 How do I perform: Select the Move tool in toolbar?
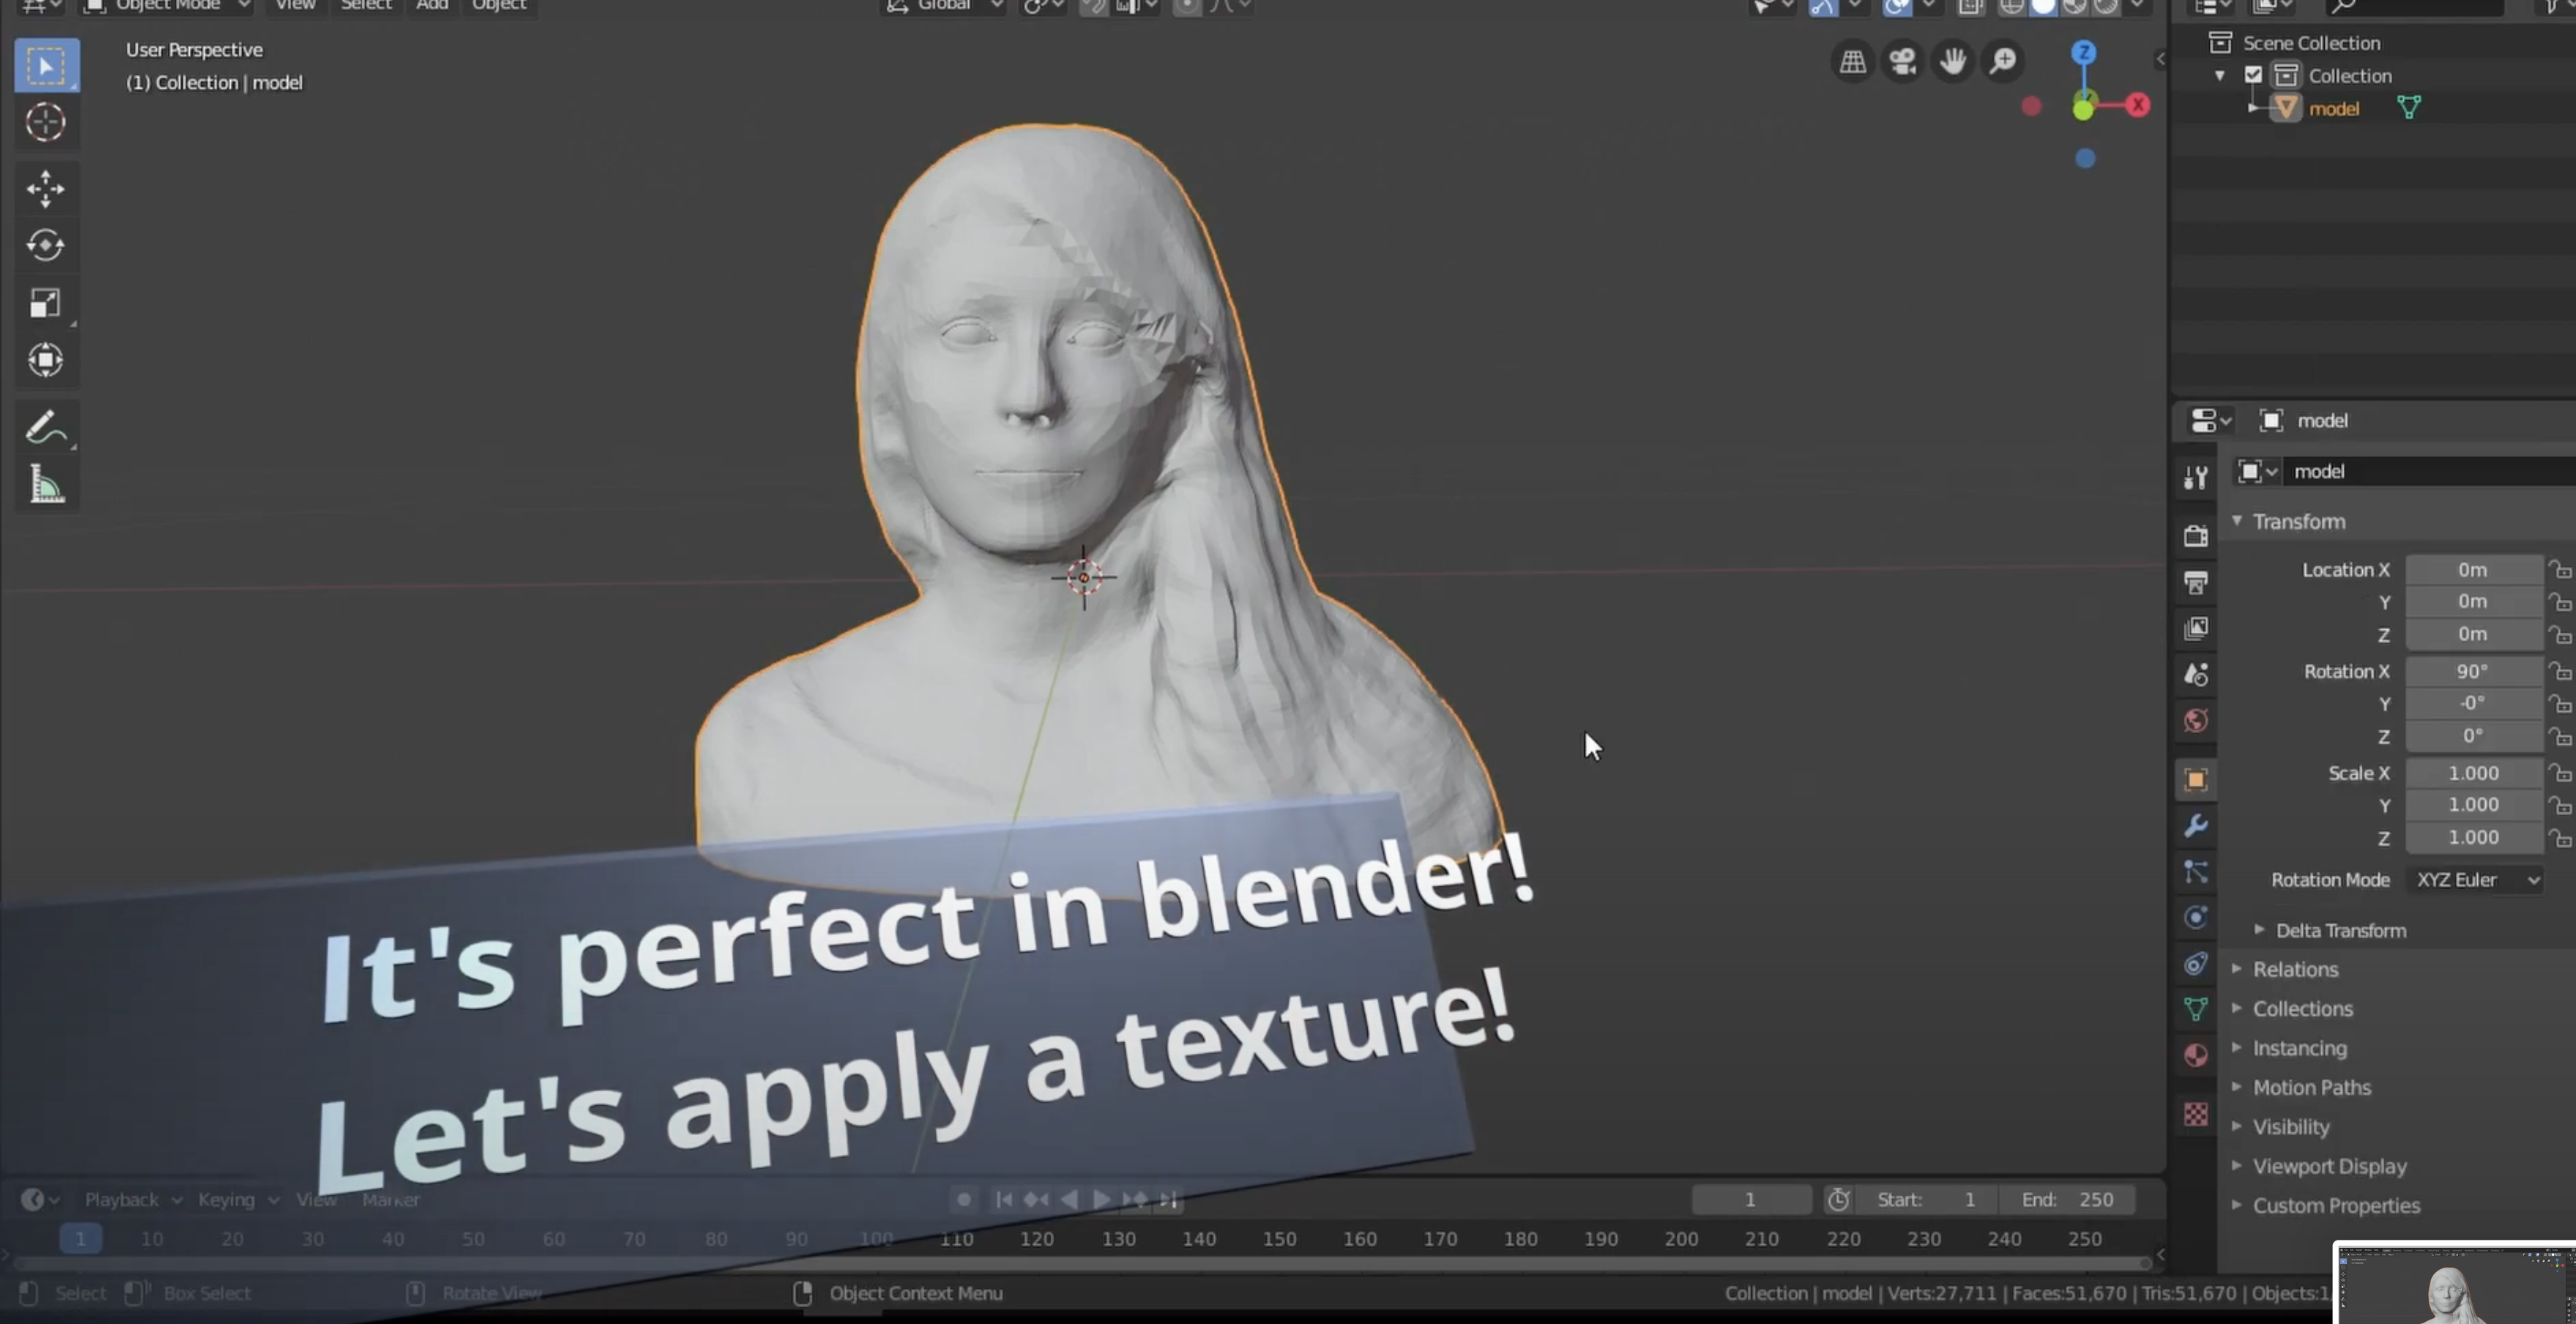[45, 189]
